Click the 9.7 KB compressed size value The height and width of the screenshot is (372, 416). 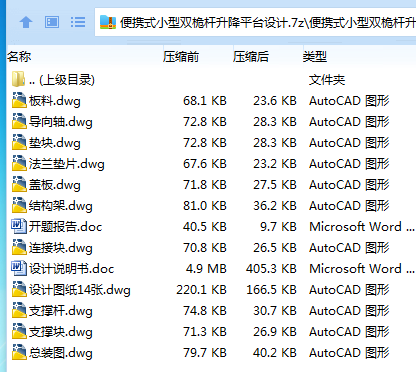coord(278,227)
